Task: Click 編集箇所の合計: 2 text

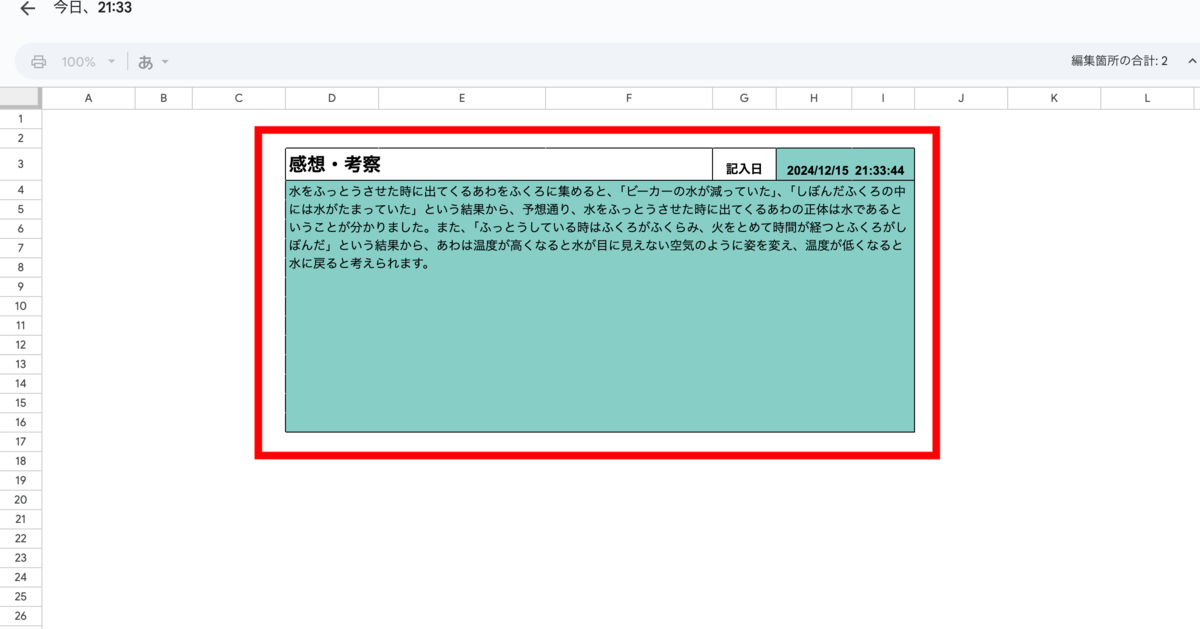Action: pyautogui.click(x=1119, y=61)
